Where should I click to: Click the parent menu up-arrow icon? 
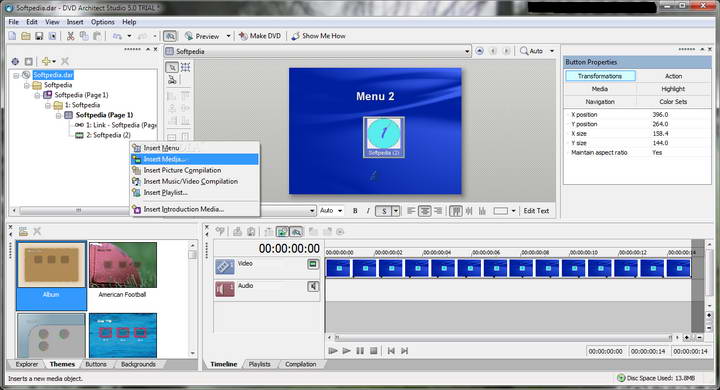pos(479,51)
